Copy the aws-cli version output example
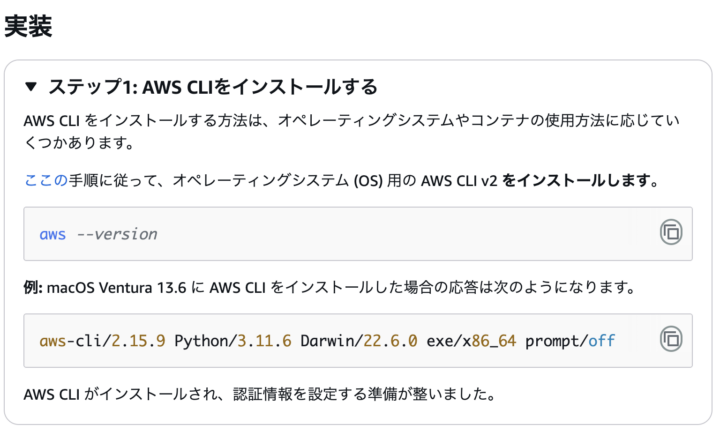720x432 pixels. pyautogui.click(x=670, y=340)
